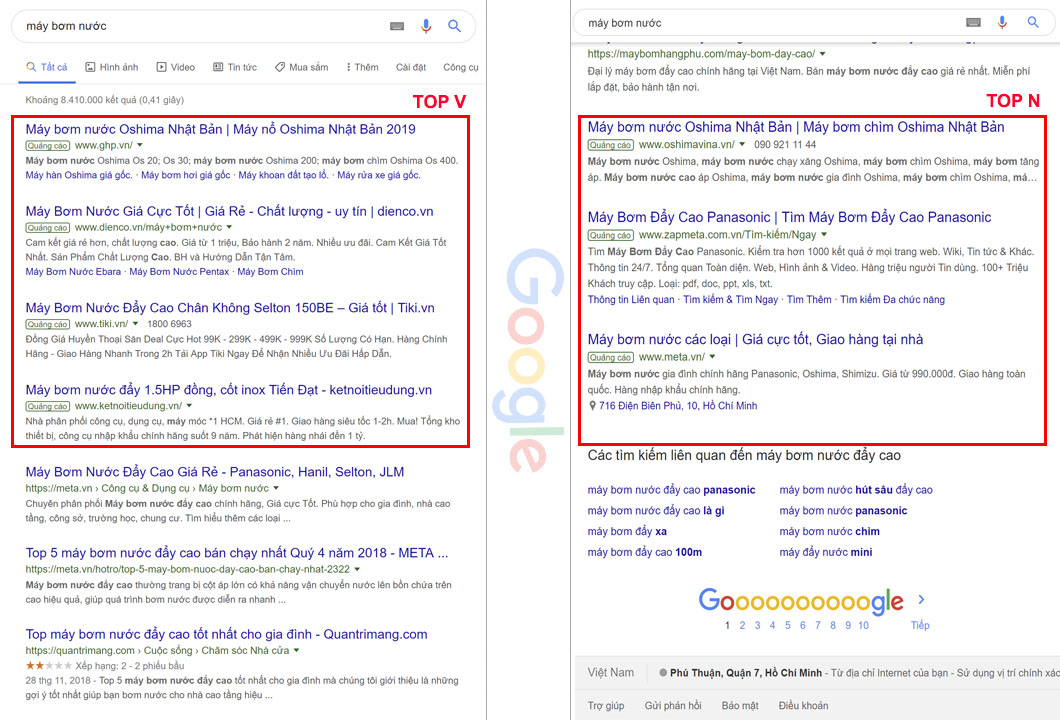Click the magnifier search icon in right page

[x=1033, y=22]
